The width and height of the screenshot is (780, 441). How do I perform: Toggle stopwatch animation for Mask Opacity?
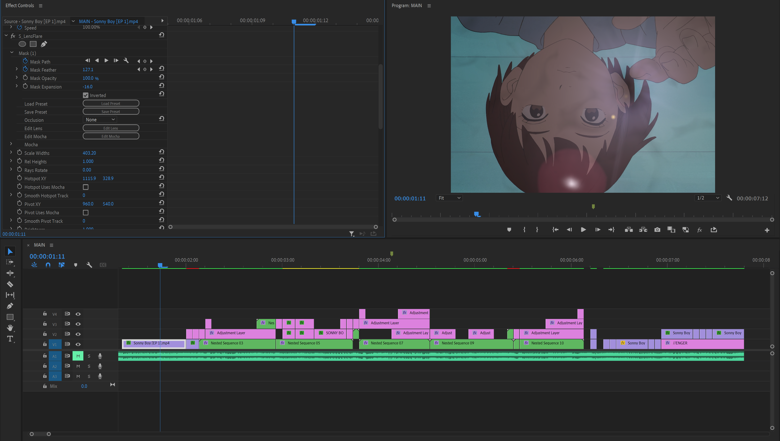25,78
